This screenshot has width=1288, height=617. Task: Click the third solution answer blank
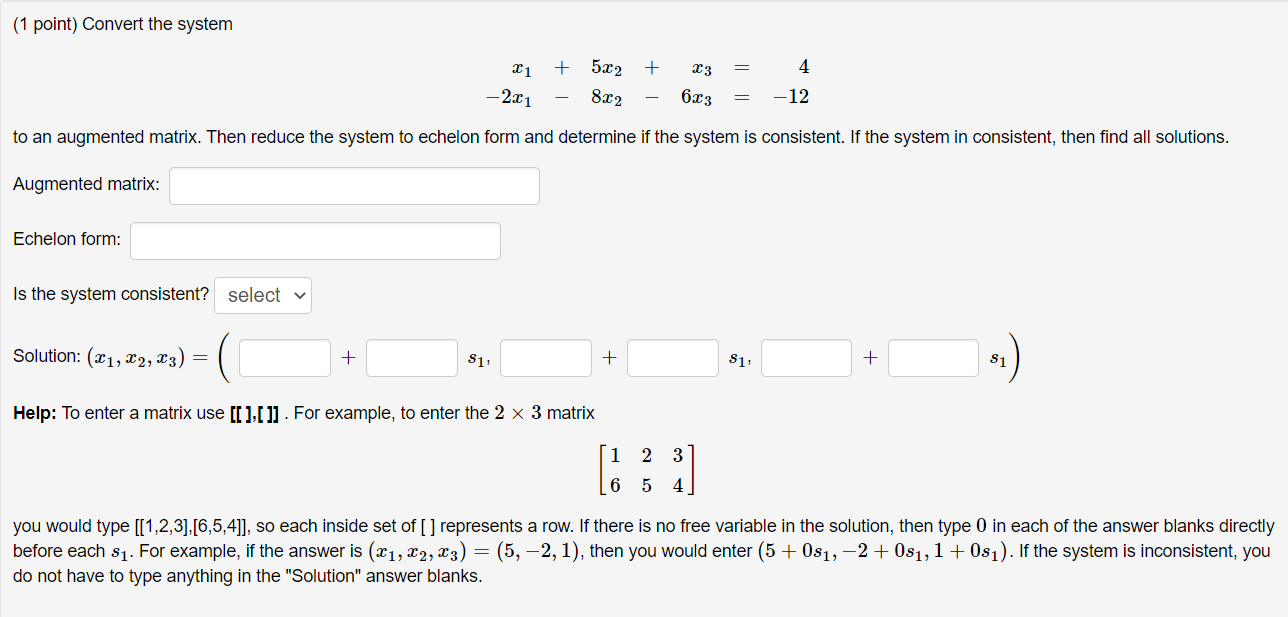(x=545, y=357)
